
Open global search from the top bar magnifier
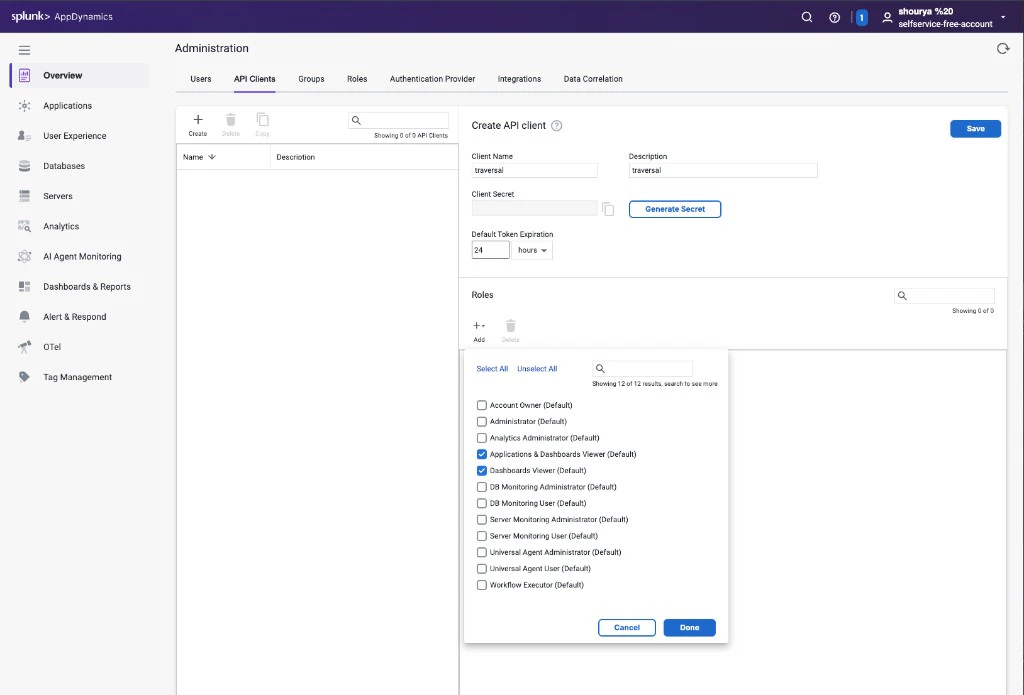(806, 16)
